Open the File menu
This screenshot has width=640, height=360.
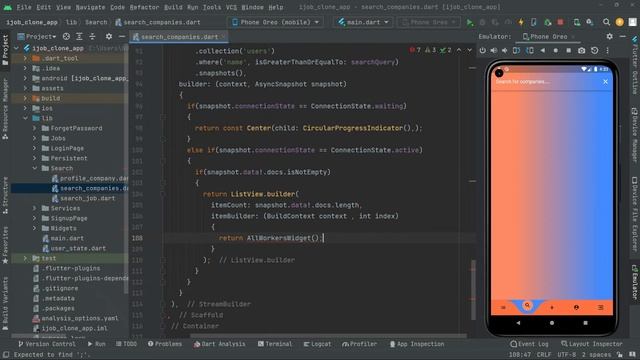24,7
